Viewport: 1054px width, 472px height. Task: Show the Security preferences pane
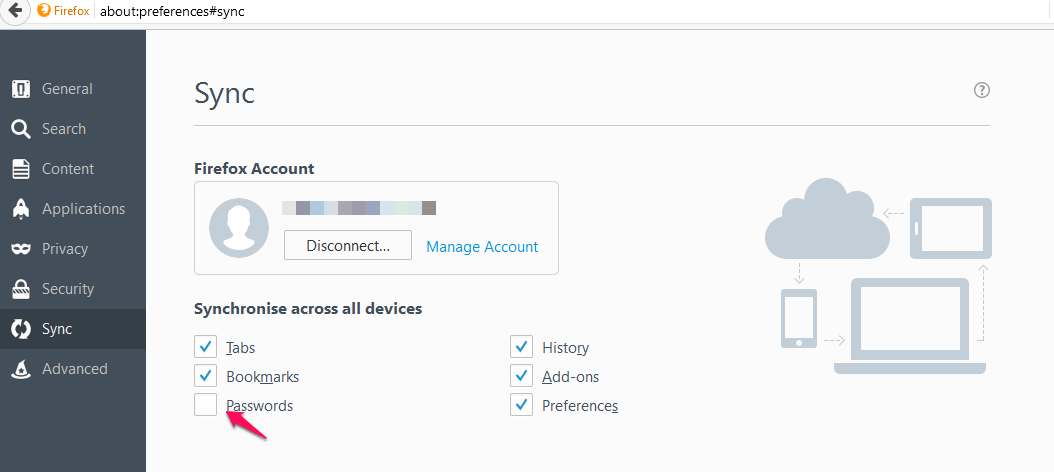click(73, 289)
